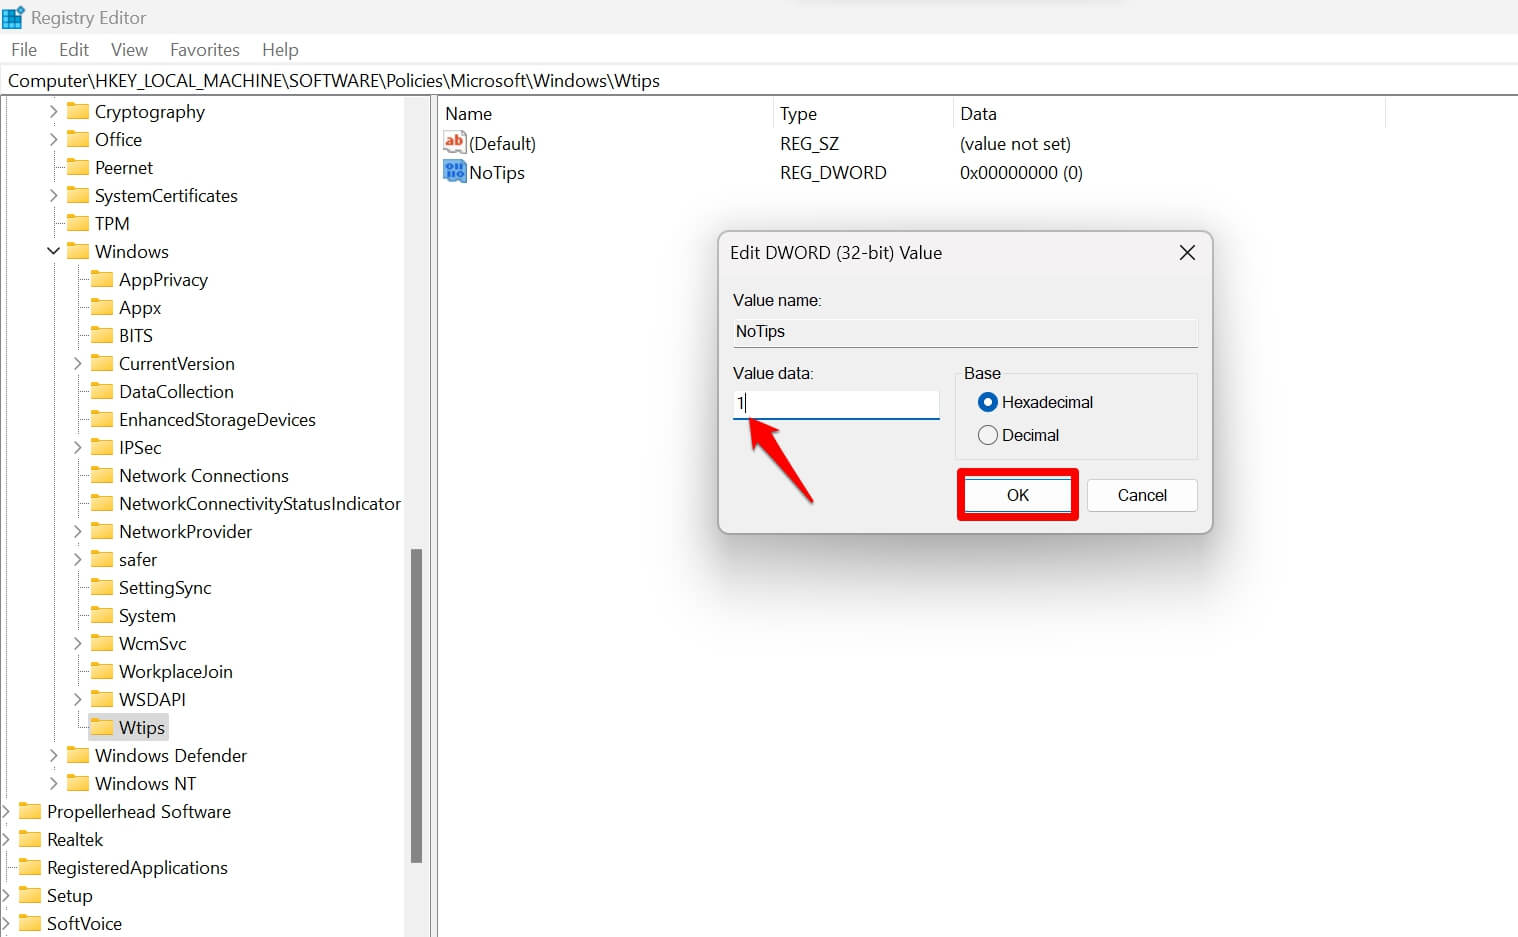
Task: Click the SoftVoice folder icon
Action: pos(30,923)
